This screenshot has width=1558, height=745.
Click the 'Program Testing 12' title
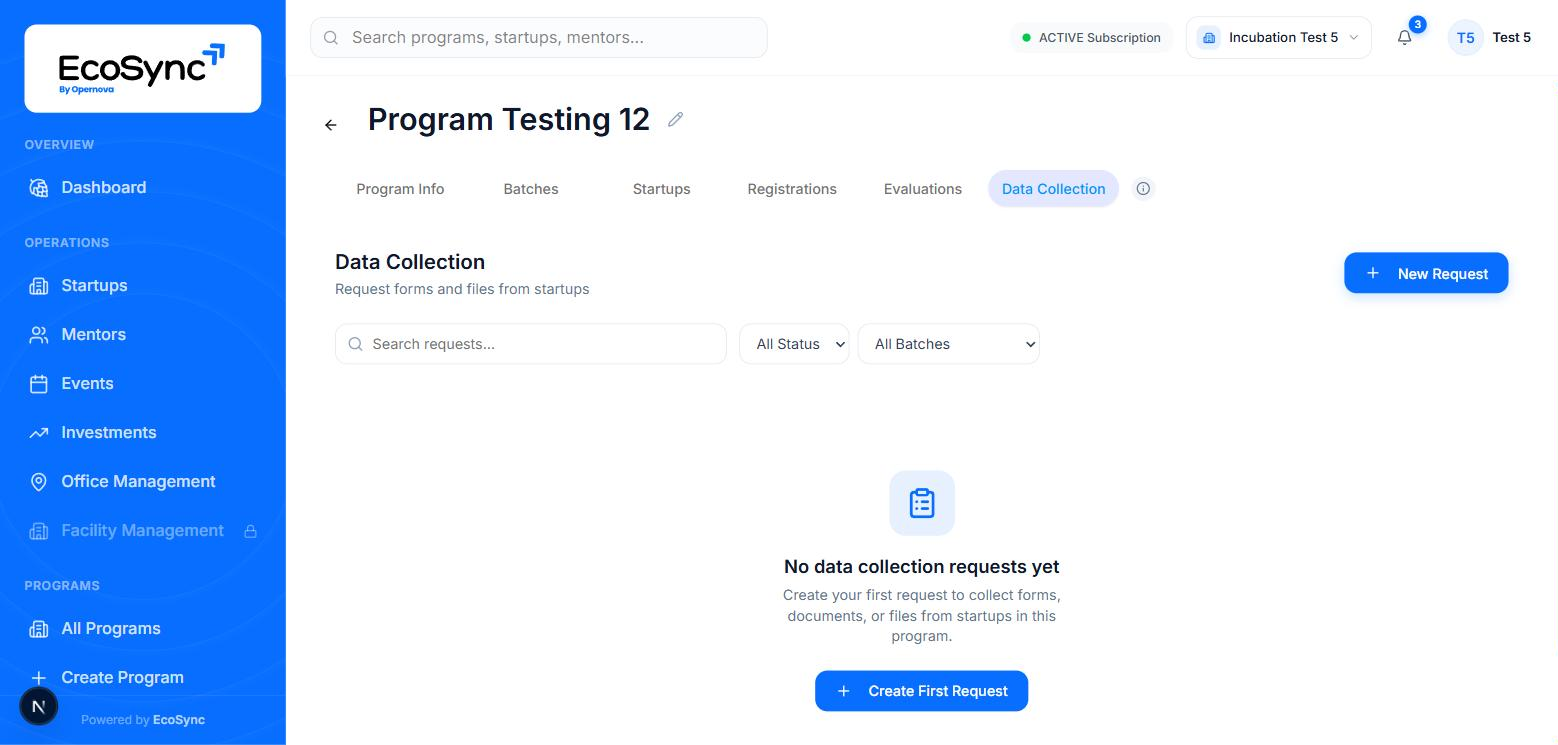509,120
